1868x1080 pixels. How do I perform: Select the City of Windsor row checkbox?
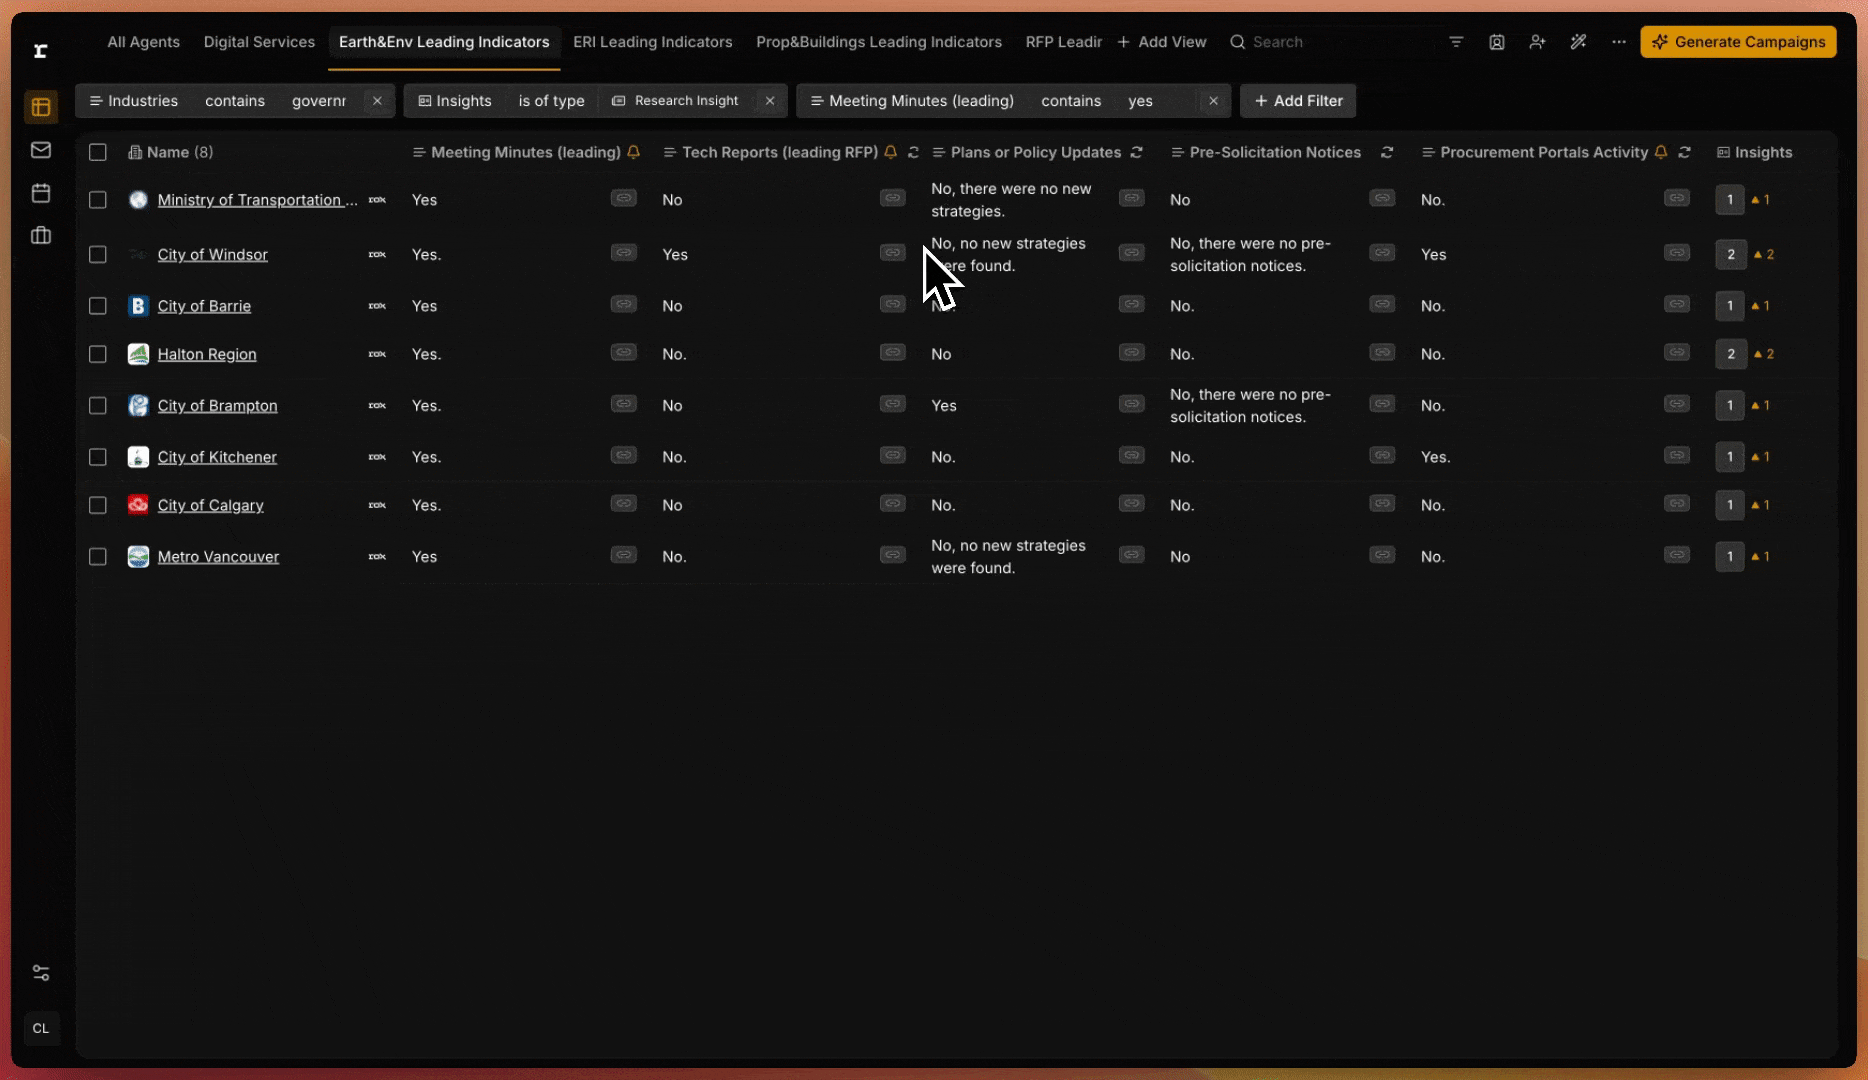[x=98, y=255]
